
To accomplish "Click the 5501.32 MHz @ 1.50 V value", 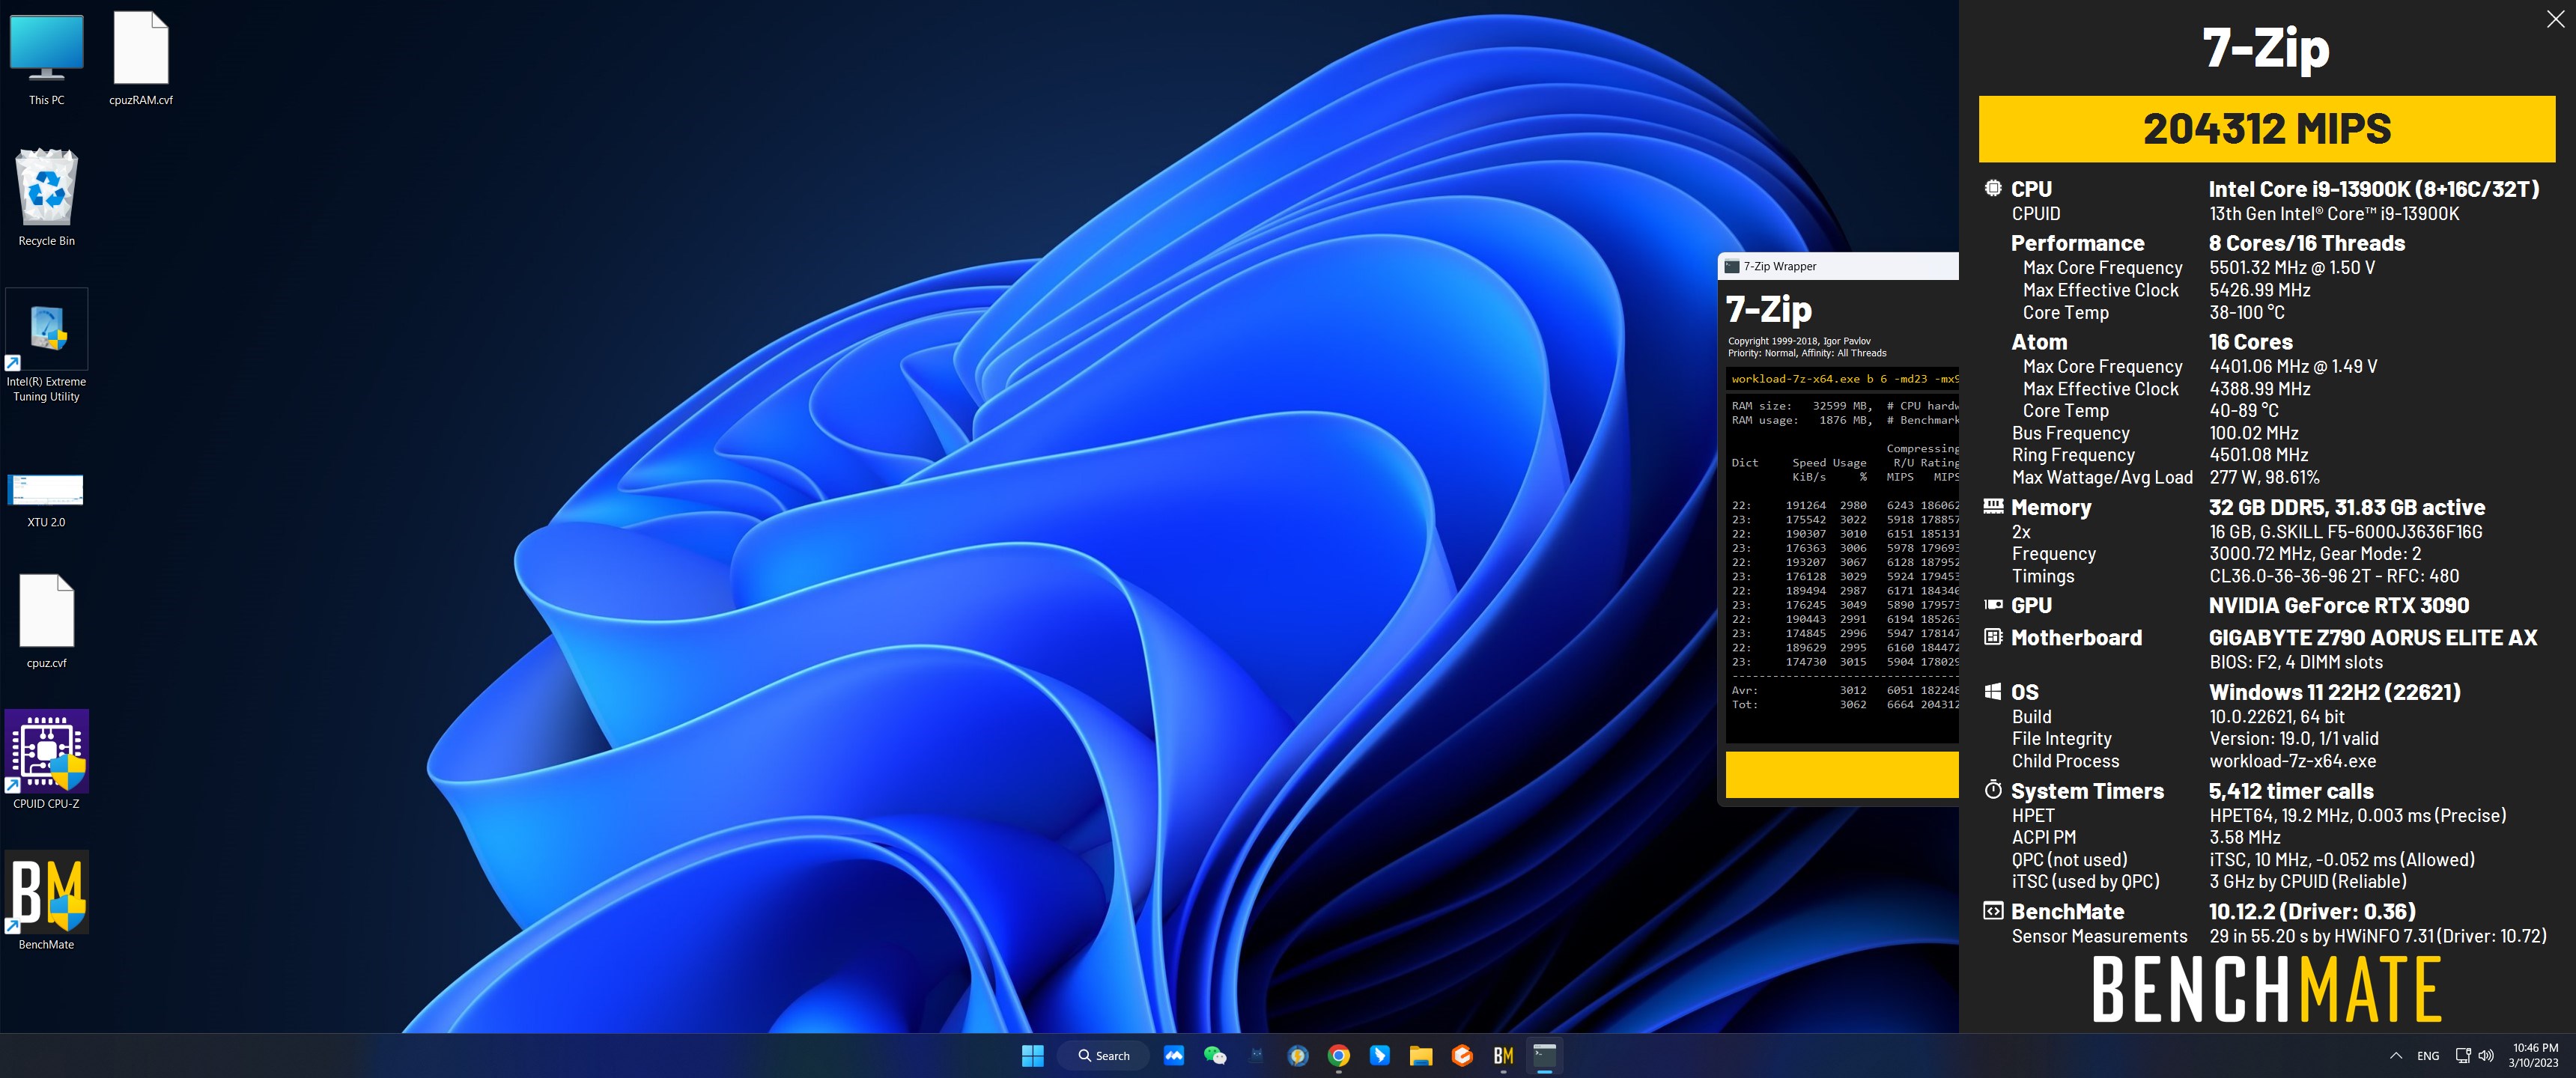I will [2292, 268].
